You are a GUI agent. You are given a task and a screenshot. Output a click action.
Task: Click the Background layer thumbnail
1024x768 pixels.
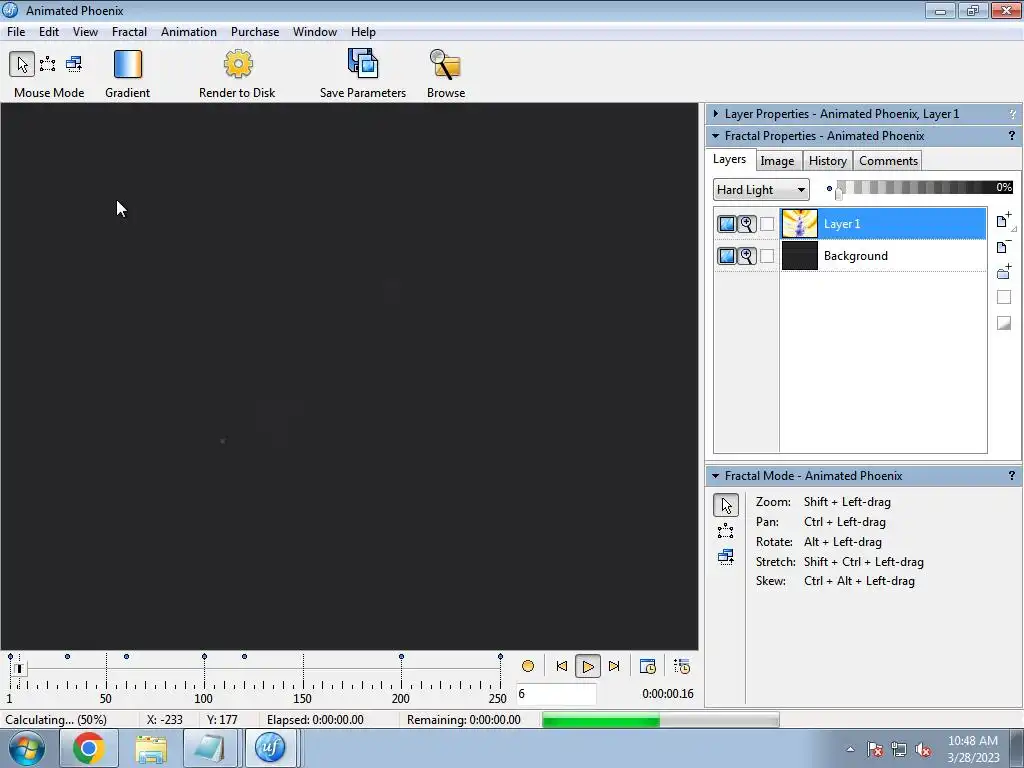pos(799,255)
